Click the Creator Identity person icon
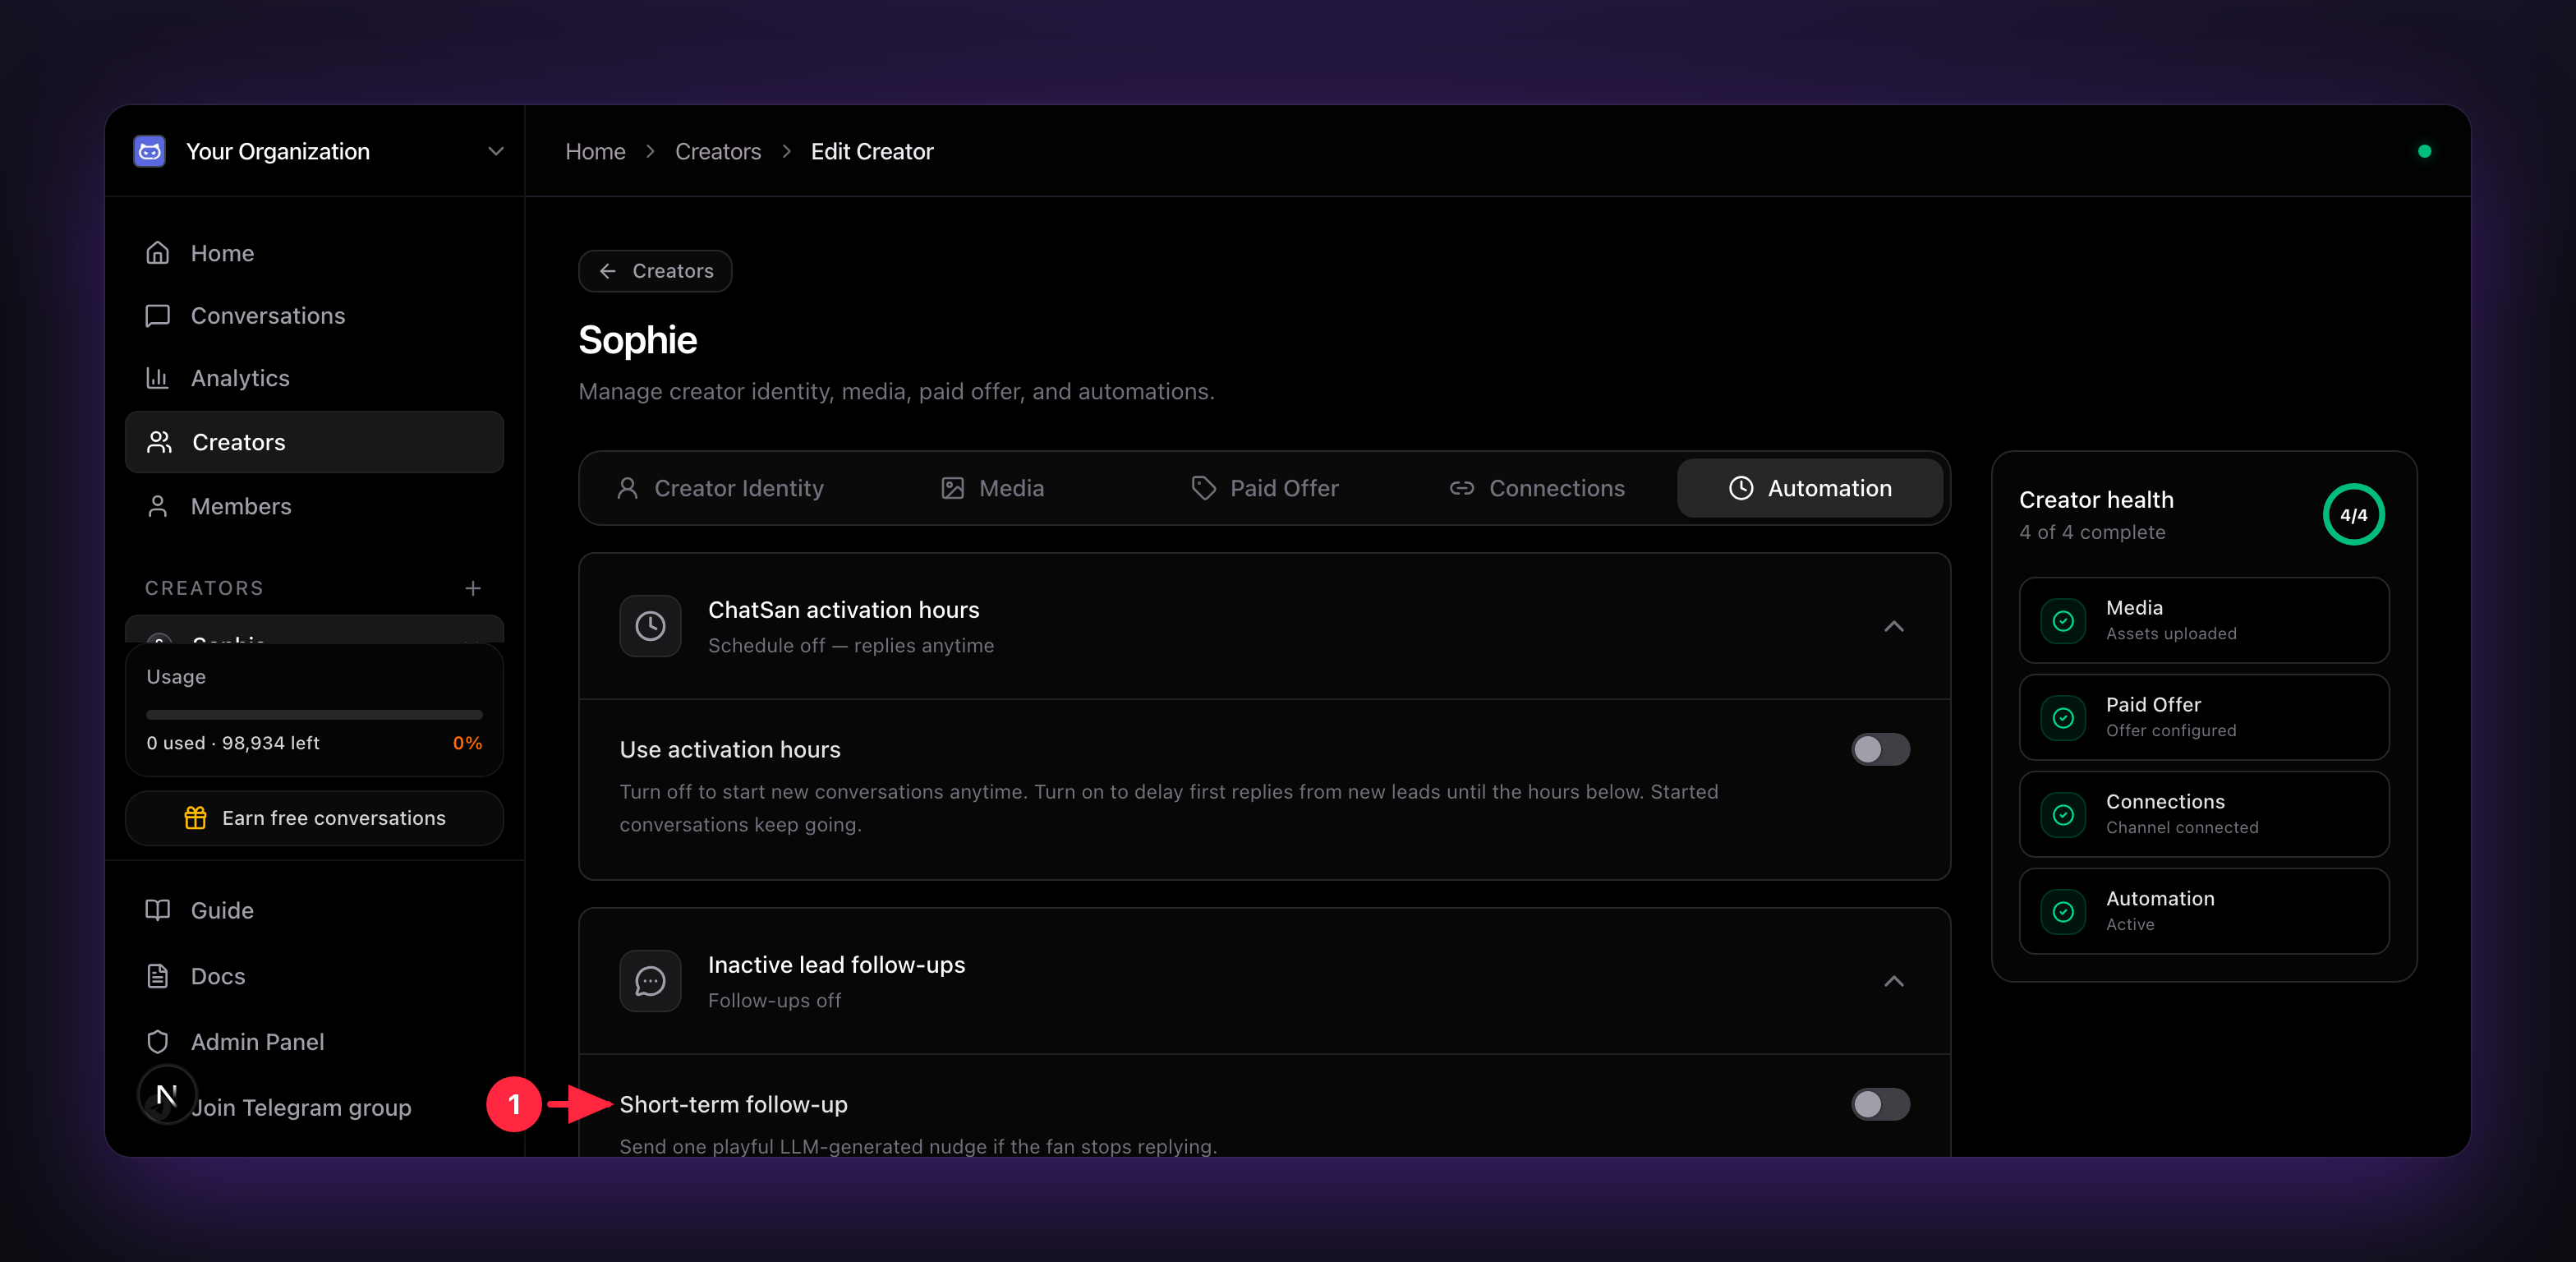 click(x=627, y=488)
